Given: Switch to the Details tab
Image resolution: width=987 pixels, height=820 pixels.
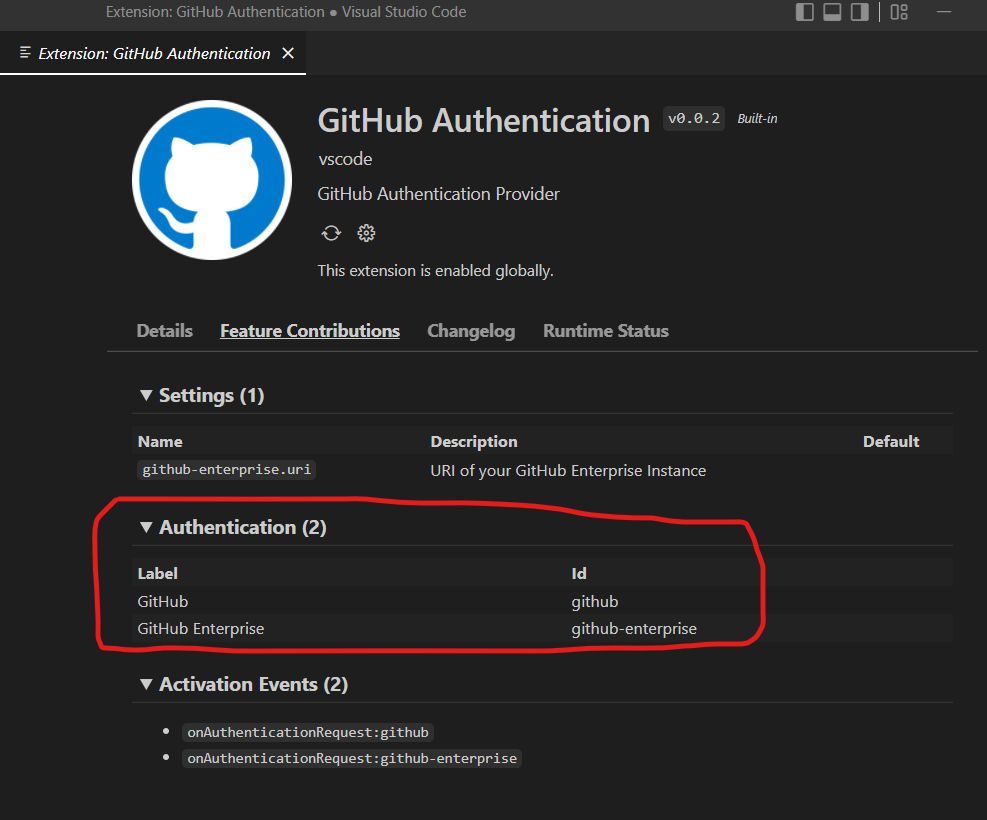Looking at the screenshot, I should coord(164,330).
